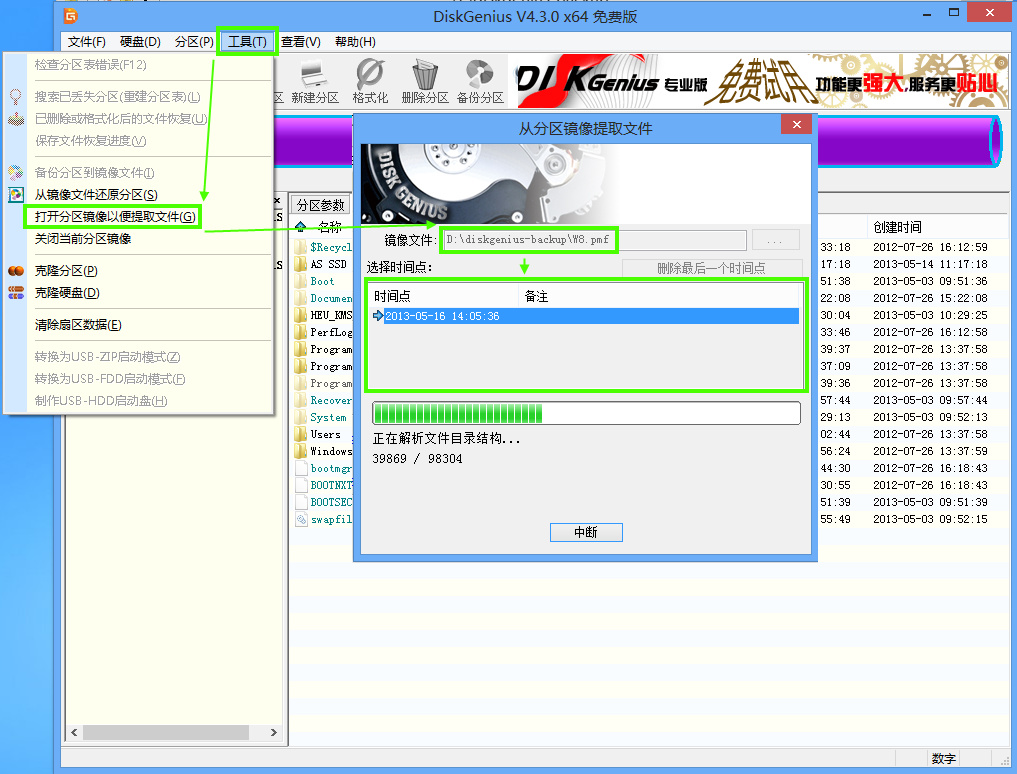Open the 文件(F) menu
1017x774 pixels.
(x=86, y=42)
